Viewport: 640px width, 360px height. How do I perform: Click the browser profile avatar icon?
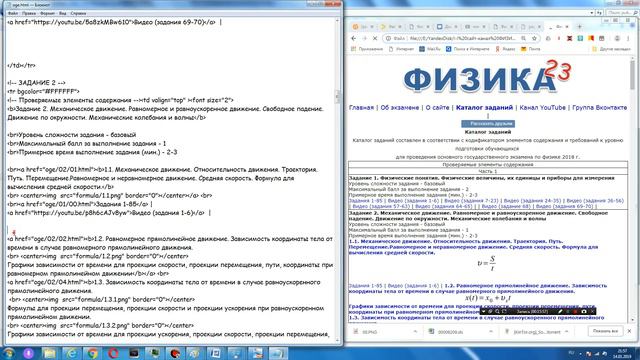click(617, 38)
